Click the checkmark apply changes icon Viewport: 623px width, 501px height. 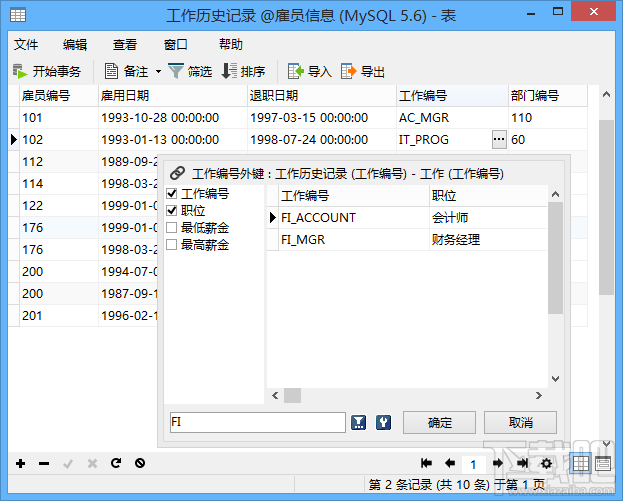point(68,463)
